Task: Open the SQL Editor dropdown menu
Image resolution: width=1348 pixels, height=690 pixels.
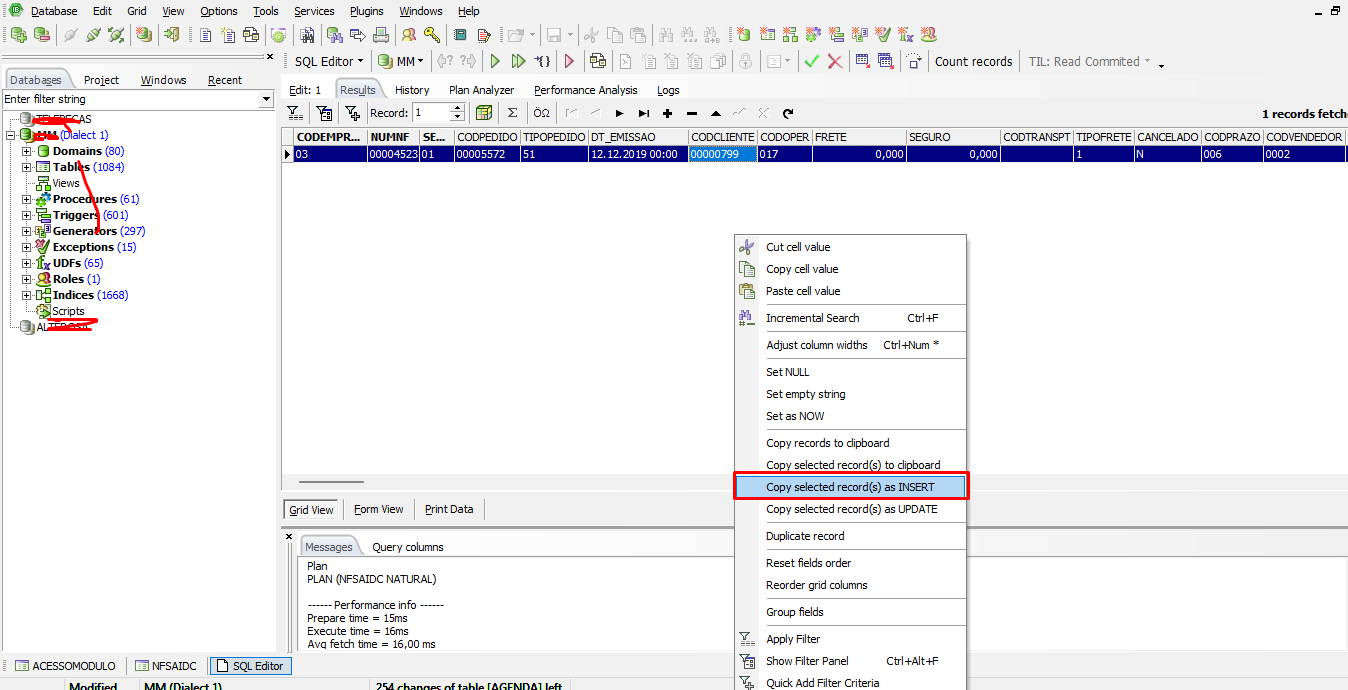Action: [x=329, y=61]
